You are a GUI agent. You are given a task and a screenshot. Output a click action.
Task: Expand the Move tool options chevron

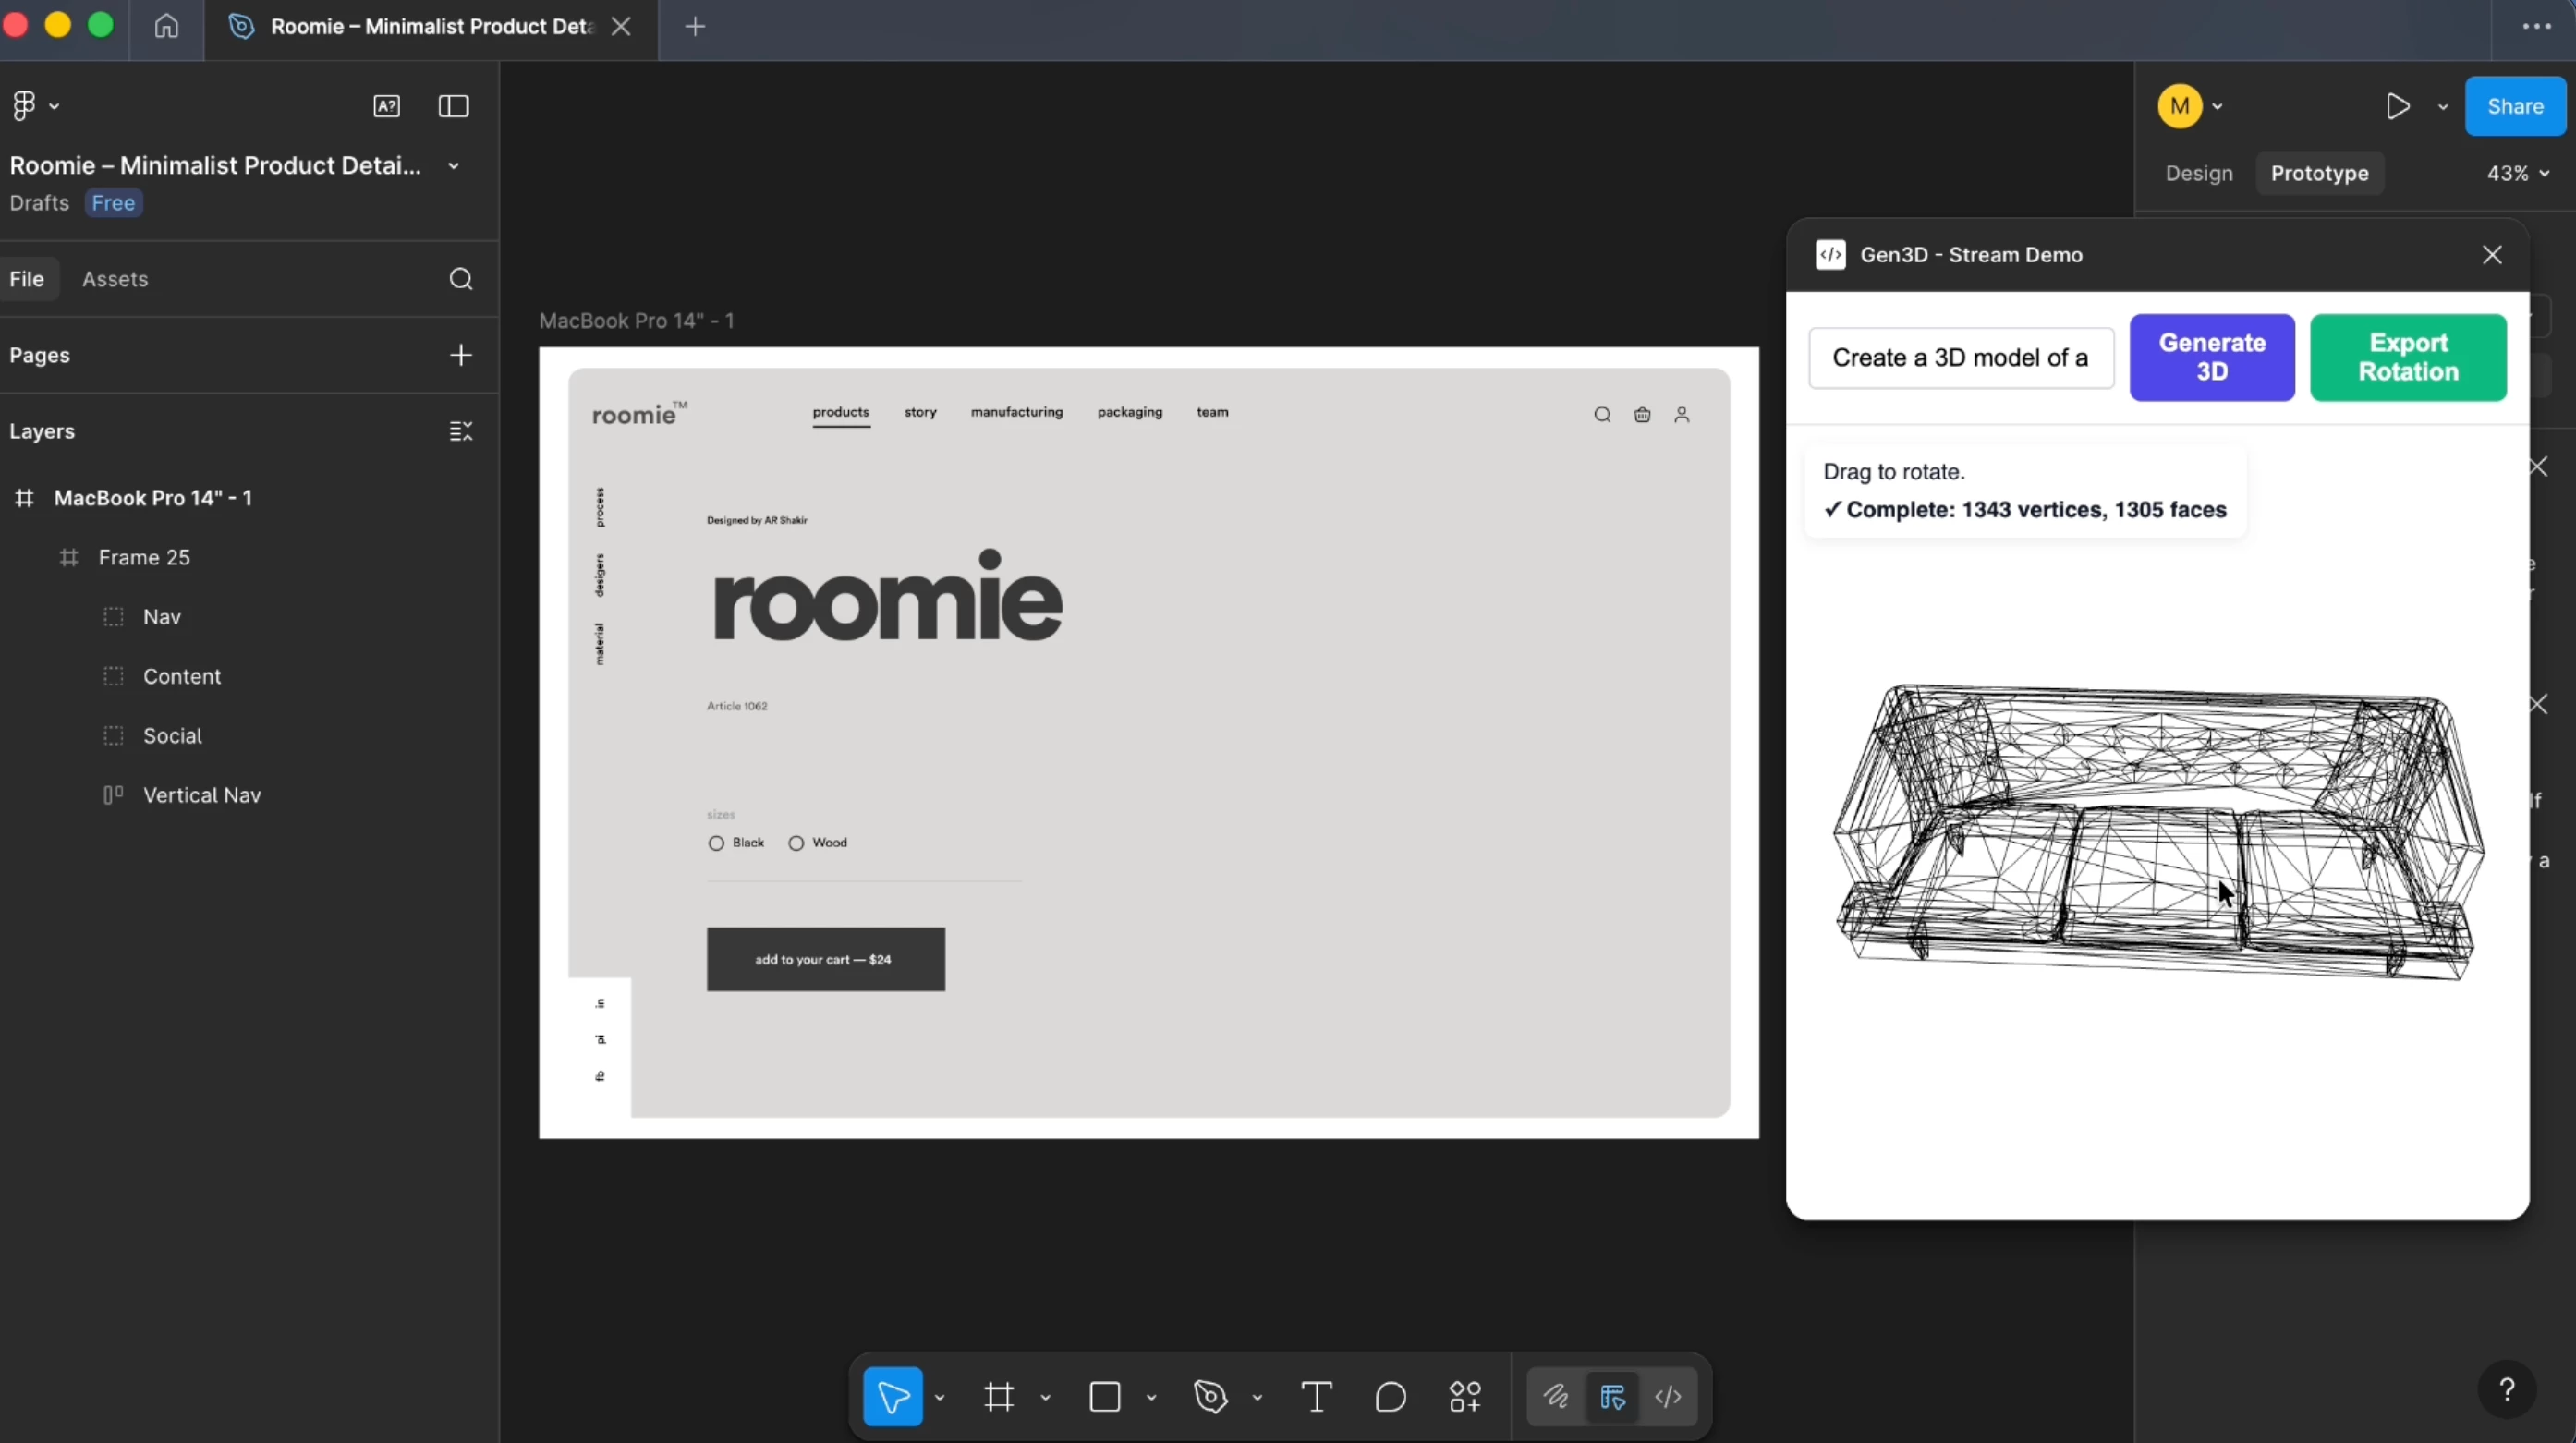pyautogui.click(x=938, y=1397)
